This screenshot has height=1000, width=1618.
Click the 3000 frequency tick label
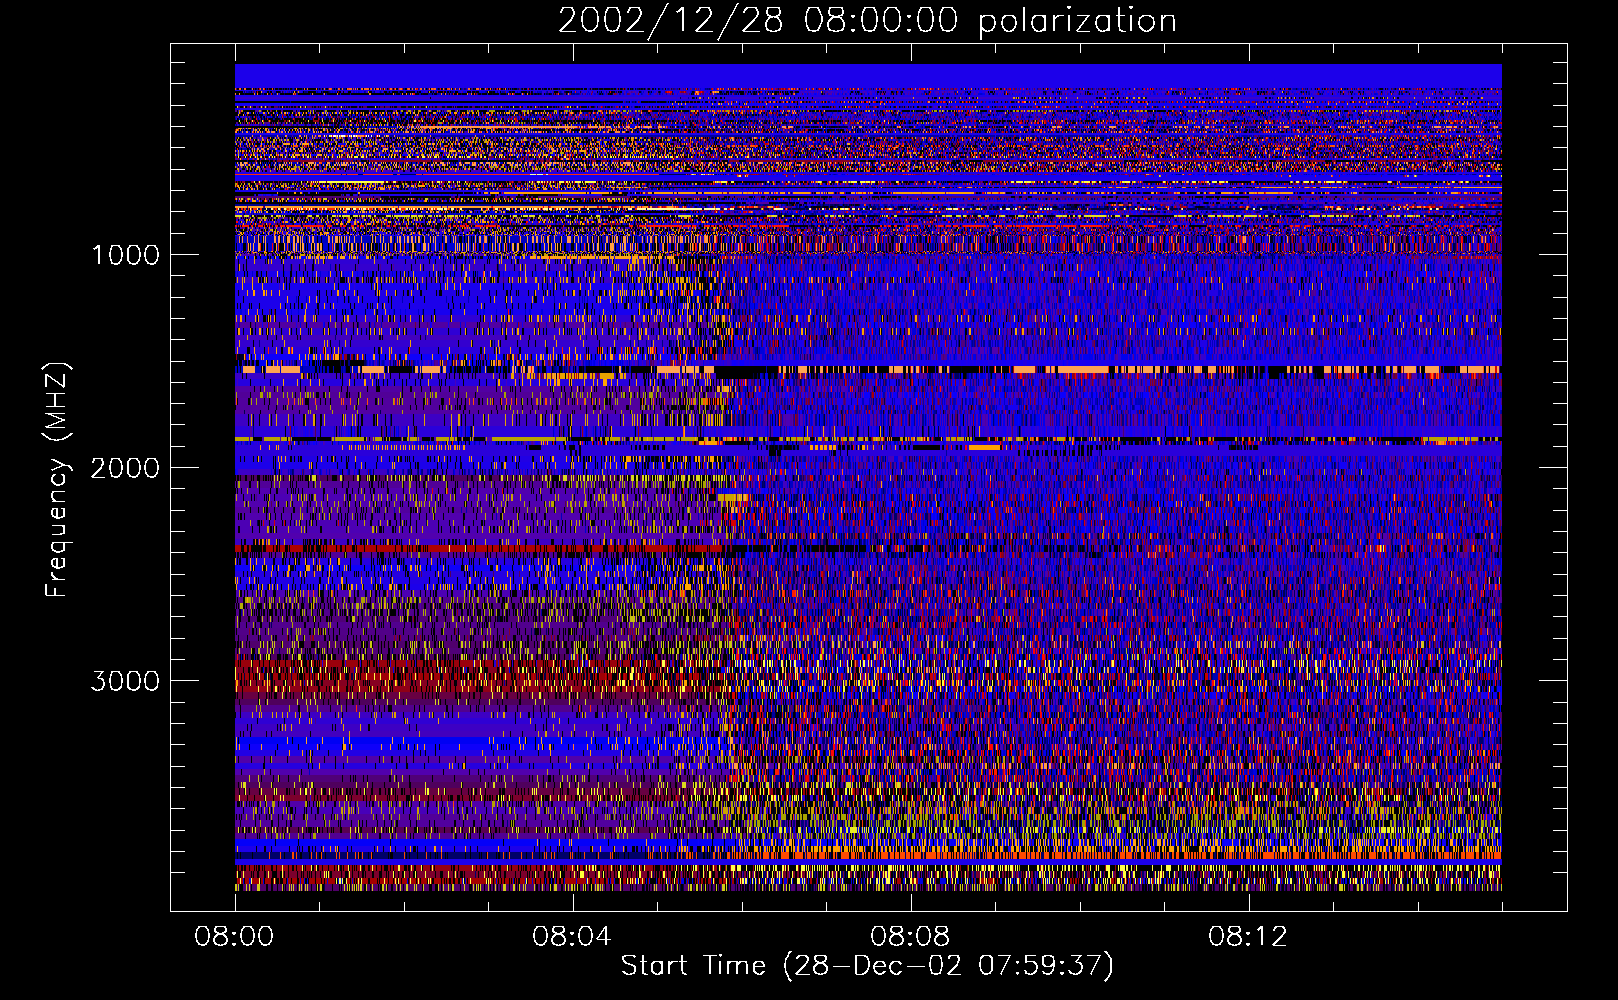(x=125, y=681)
